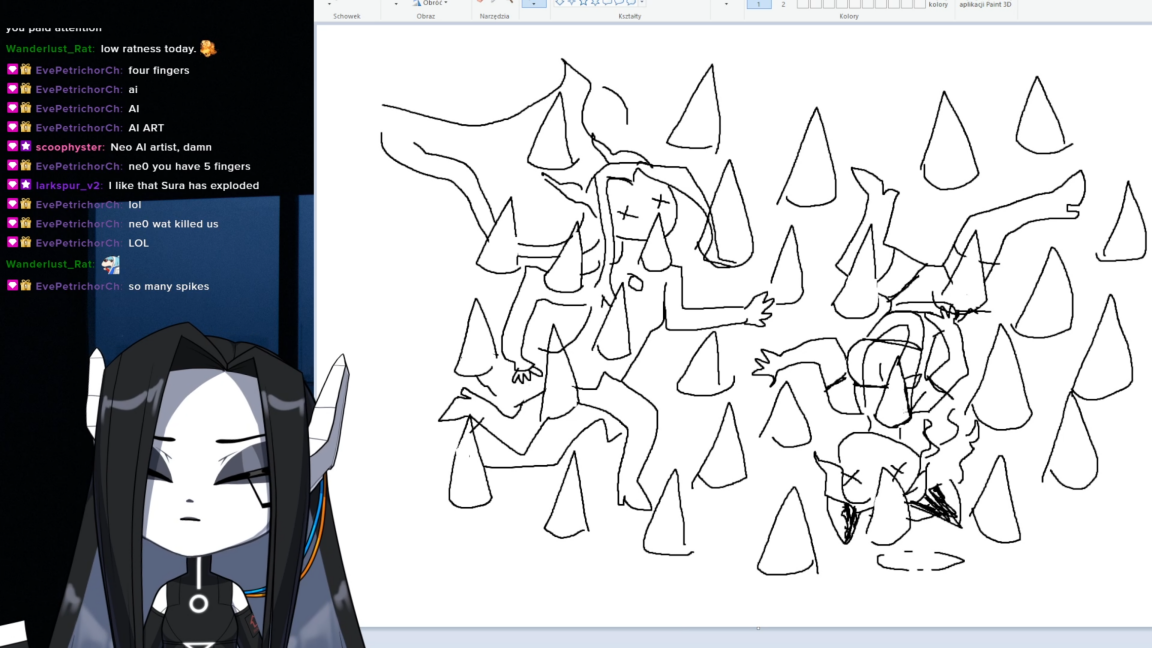1152x648 pixels.
Task: Click EvePetrichorCh name beside 'so many spikes'
Action: point(78,287)
